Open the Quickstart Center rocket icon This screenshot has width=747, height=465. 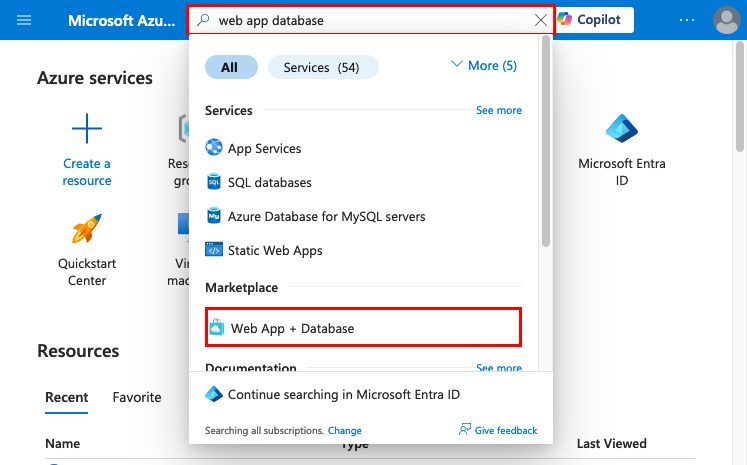coord(87,228)
